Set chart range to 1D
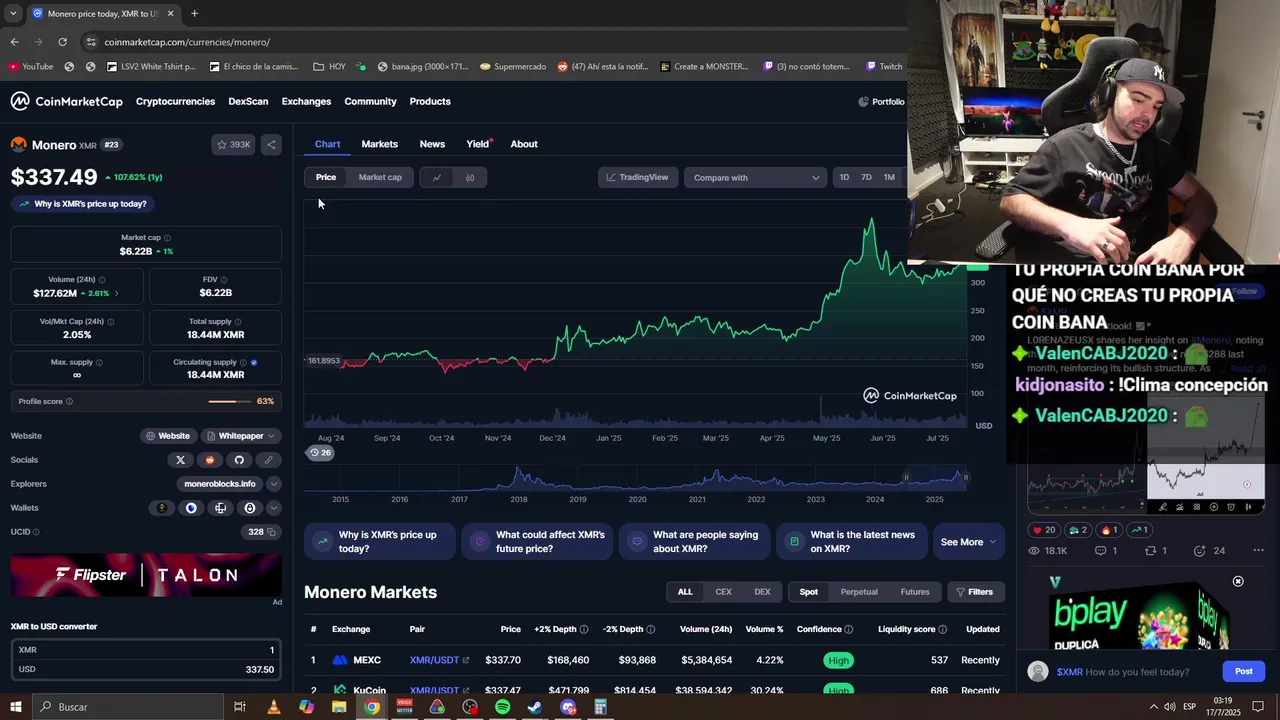This screenshot has height=720, width=1280. [x=844, y=178]
